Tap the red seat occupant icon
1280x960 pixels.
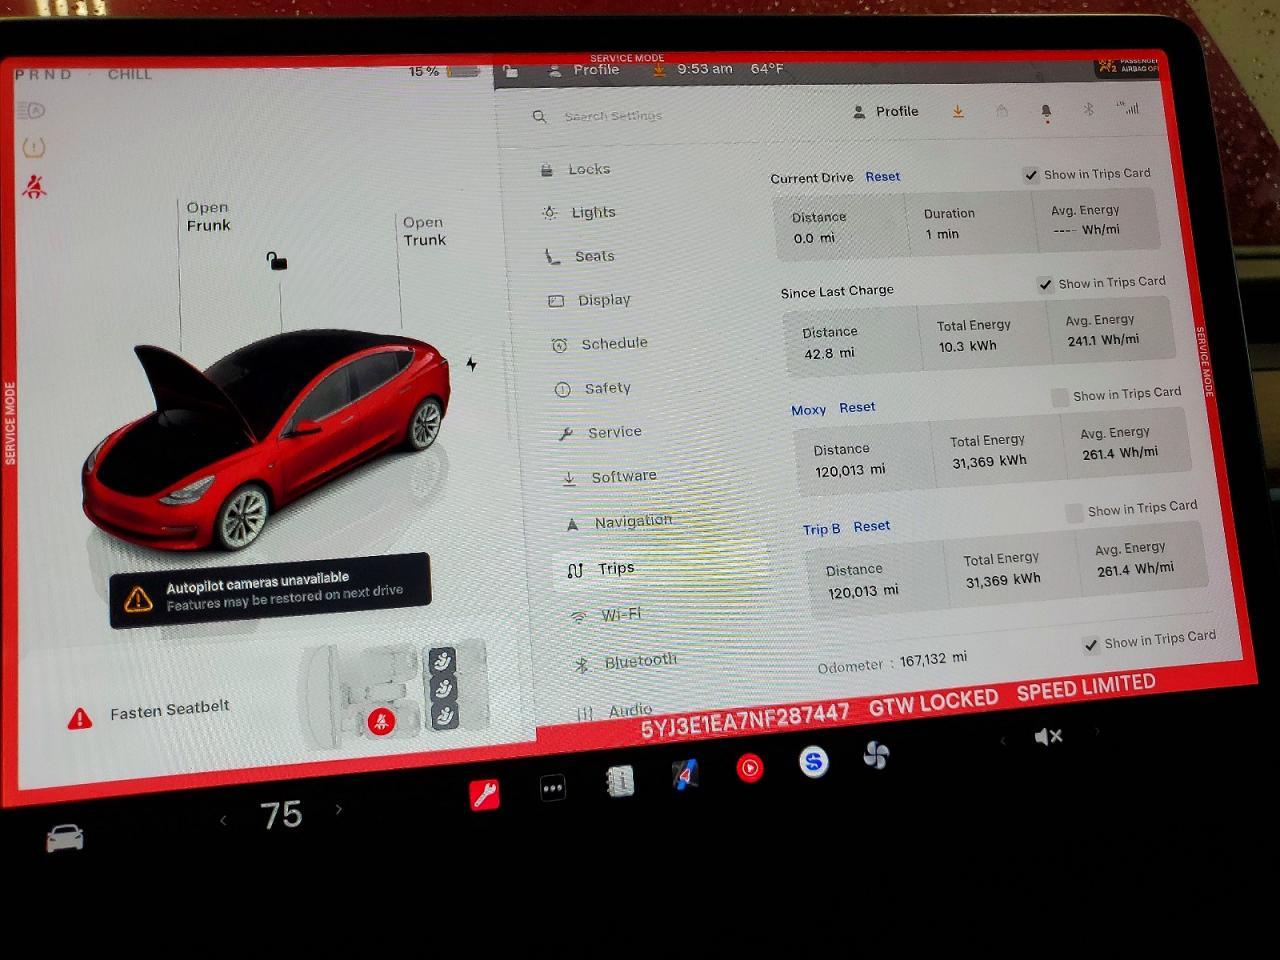[381, 721]
